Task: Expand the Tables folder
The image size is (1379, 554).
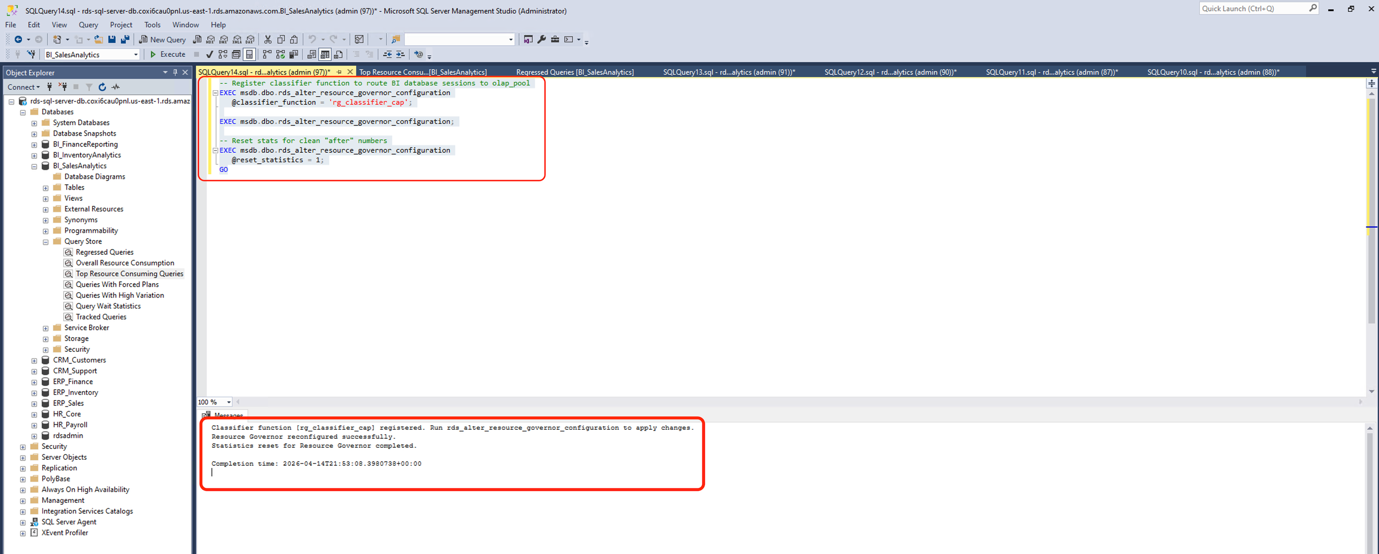Action: tap(45, 188)
